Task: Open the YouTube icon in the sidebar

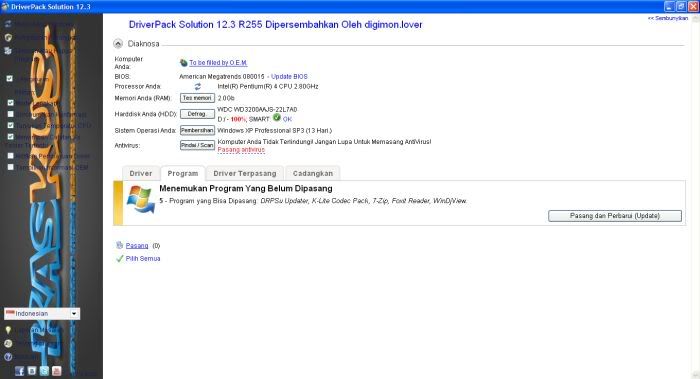Action: pyautogui.click(x=57, y=371)
